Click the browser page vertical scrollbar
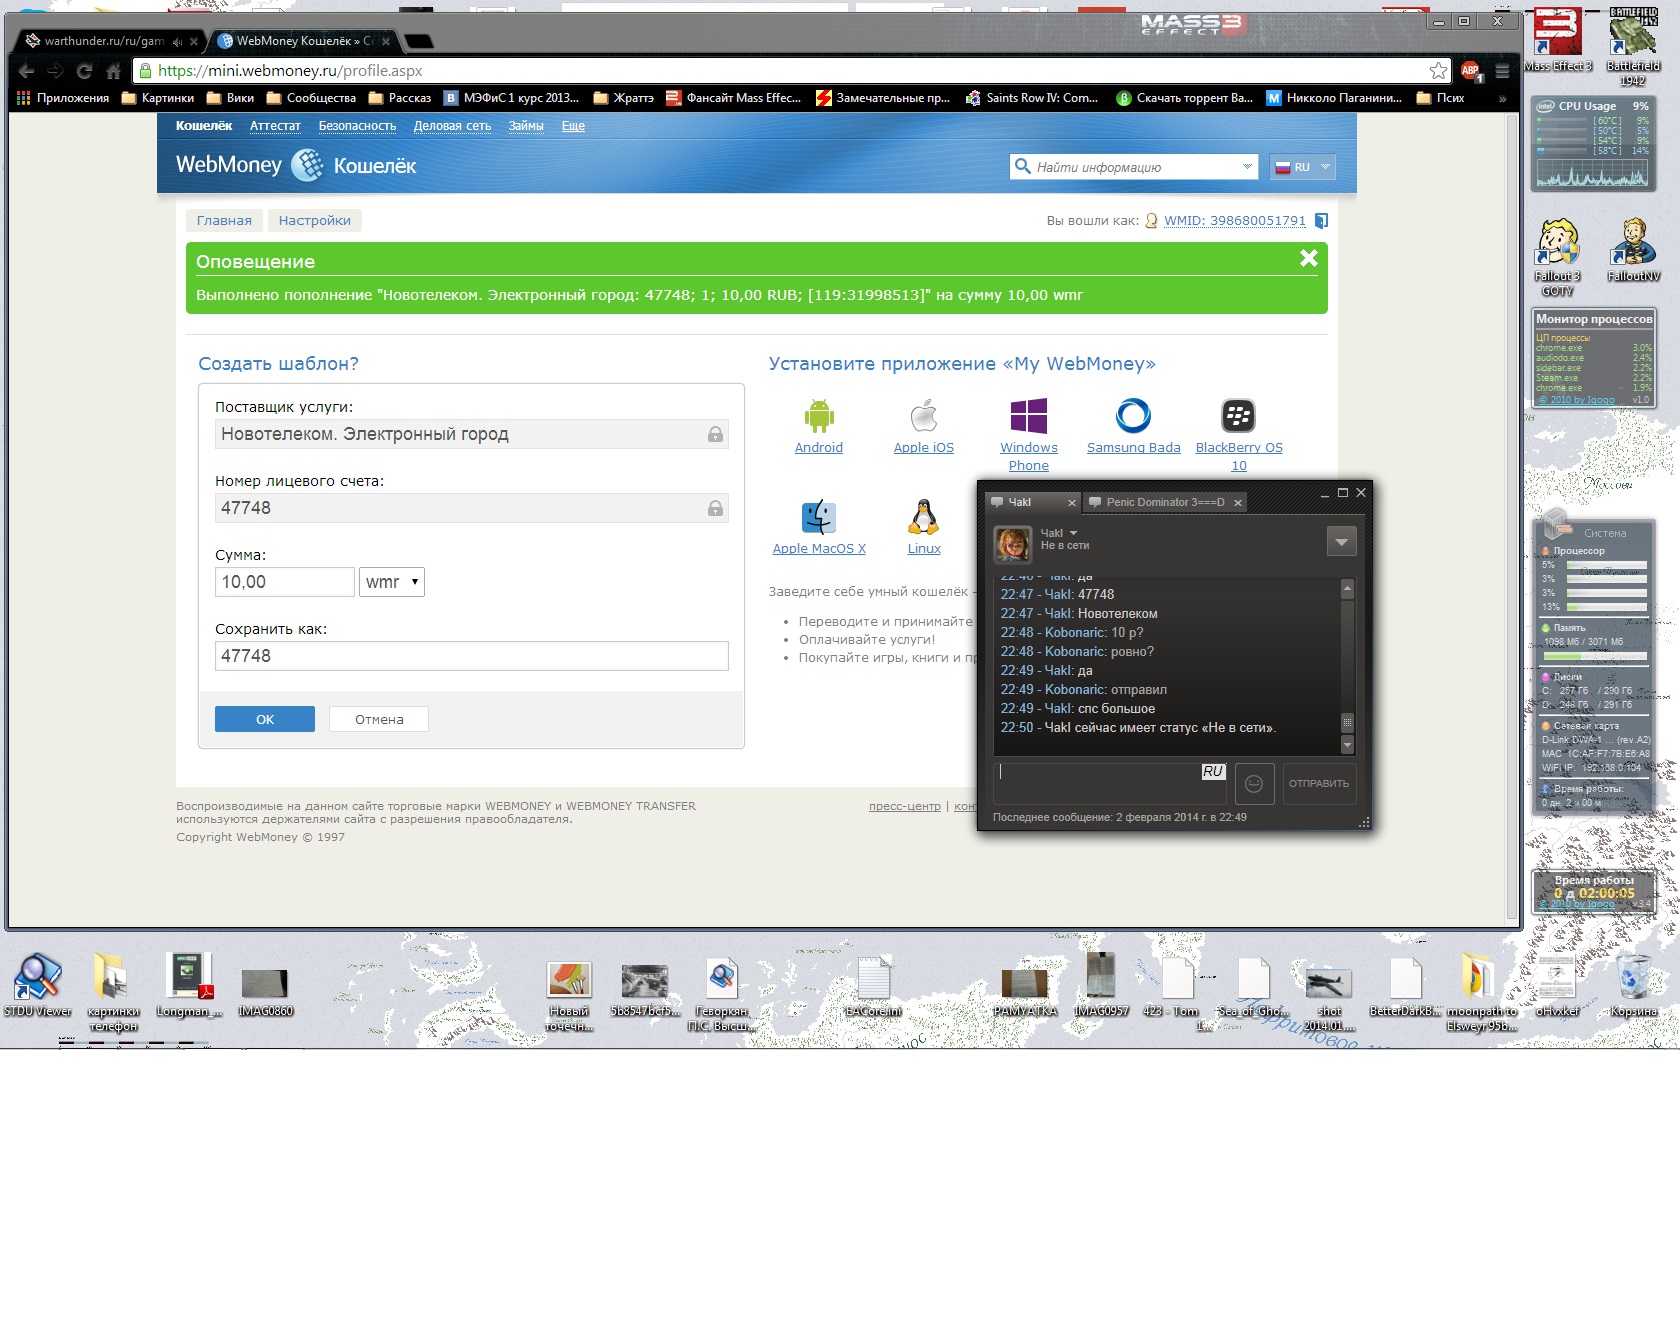Screen dimensions: 1680x1318 1512,515
